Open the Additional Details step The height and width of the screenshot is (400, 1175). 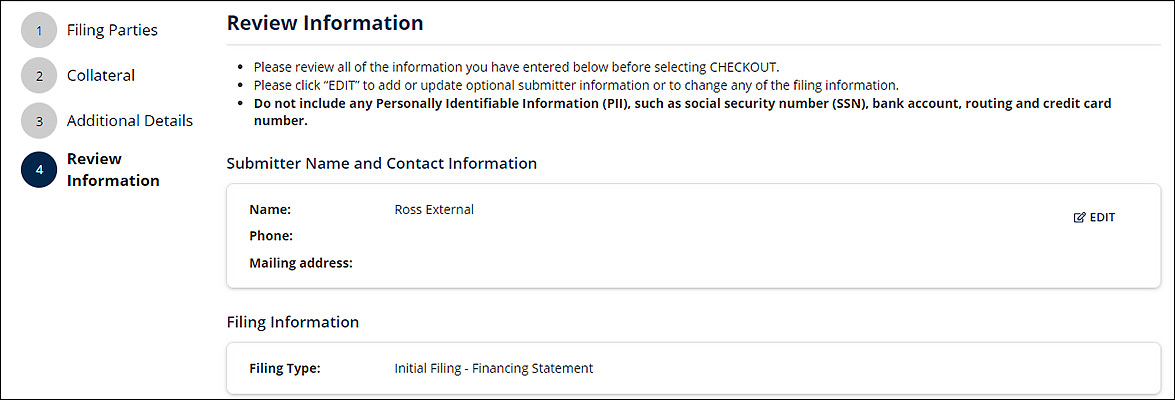click(x=130, y=121)
